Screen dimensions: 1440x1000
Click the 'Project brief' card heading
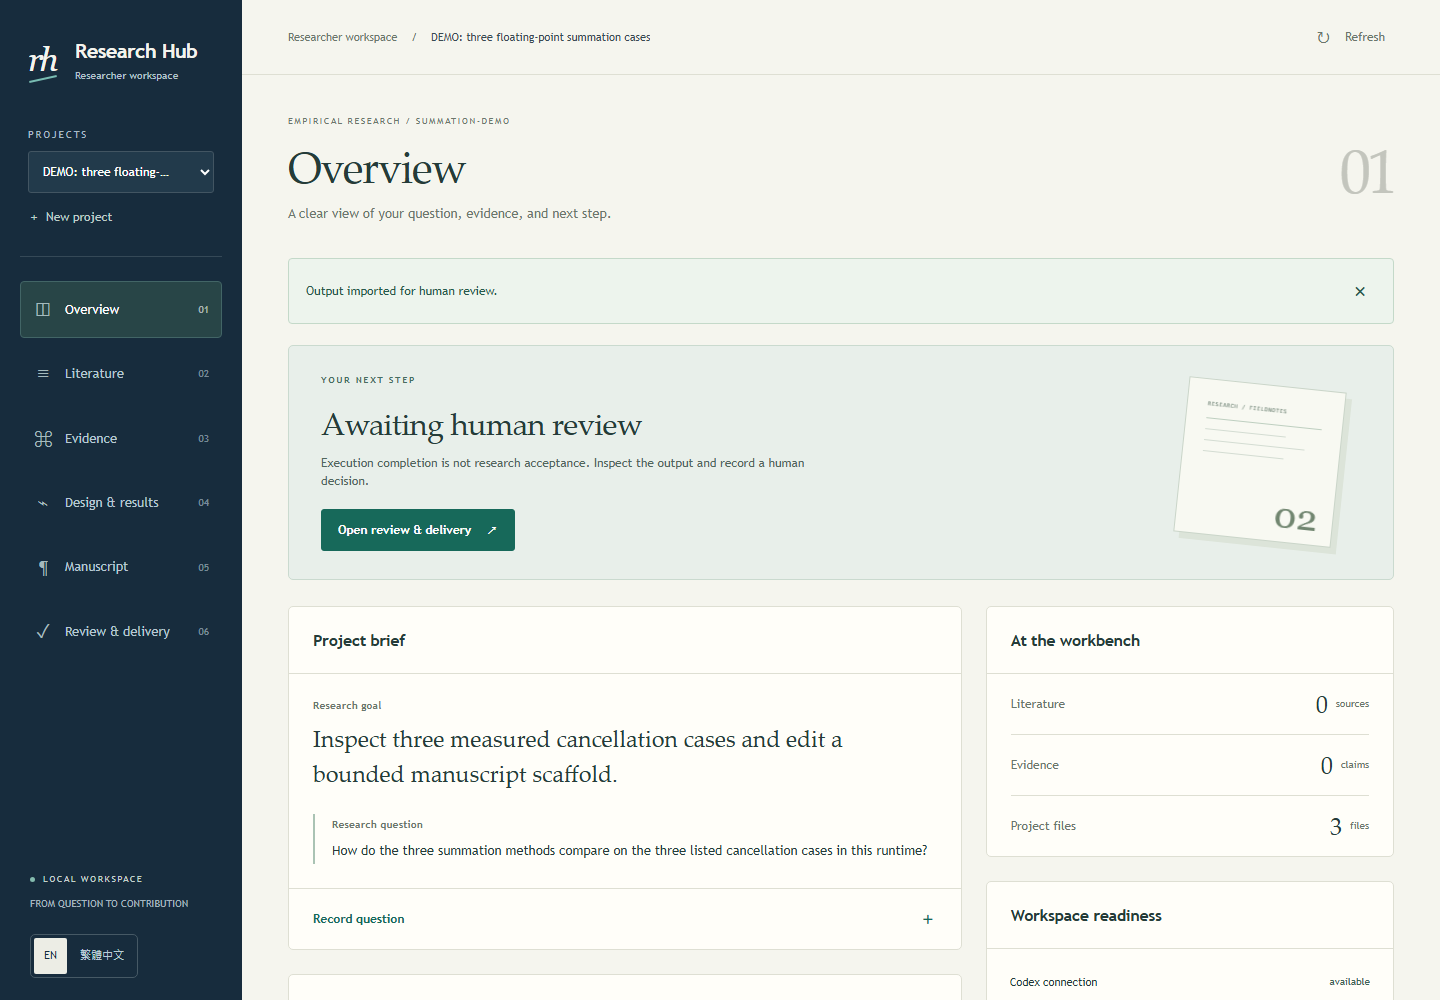point(359,641)
